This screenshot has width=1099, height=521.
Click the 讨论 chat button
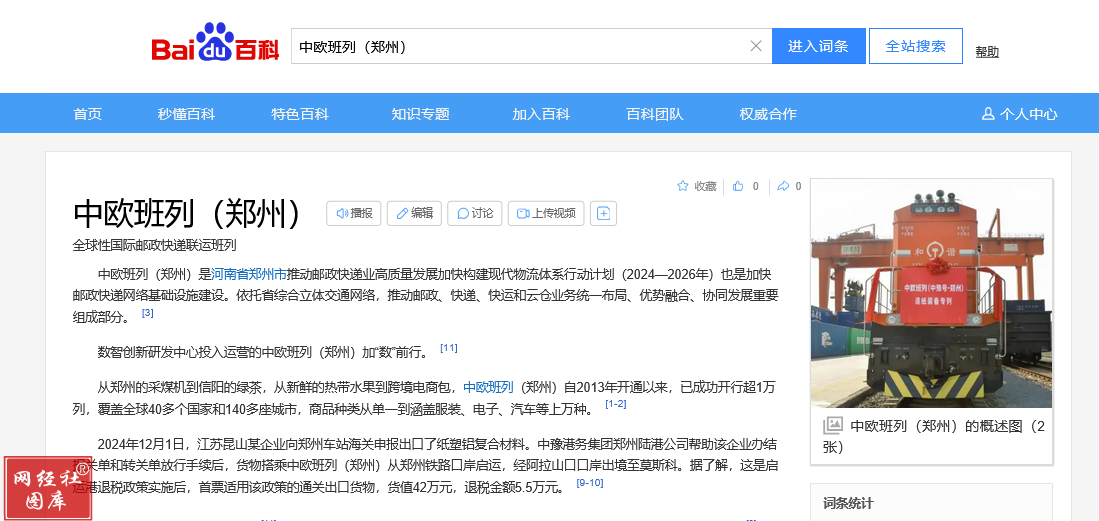coord(475,213)
